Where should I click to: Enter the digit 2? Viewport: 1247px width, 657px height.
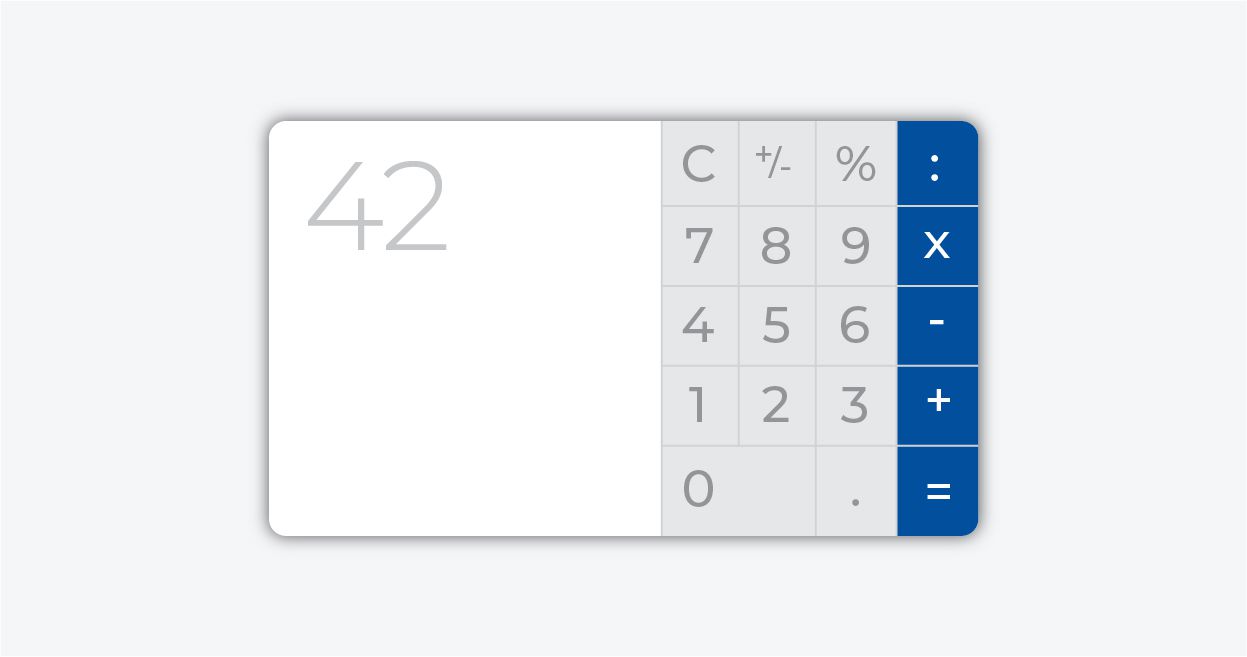click(x=776, y=405)
